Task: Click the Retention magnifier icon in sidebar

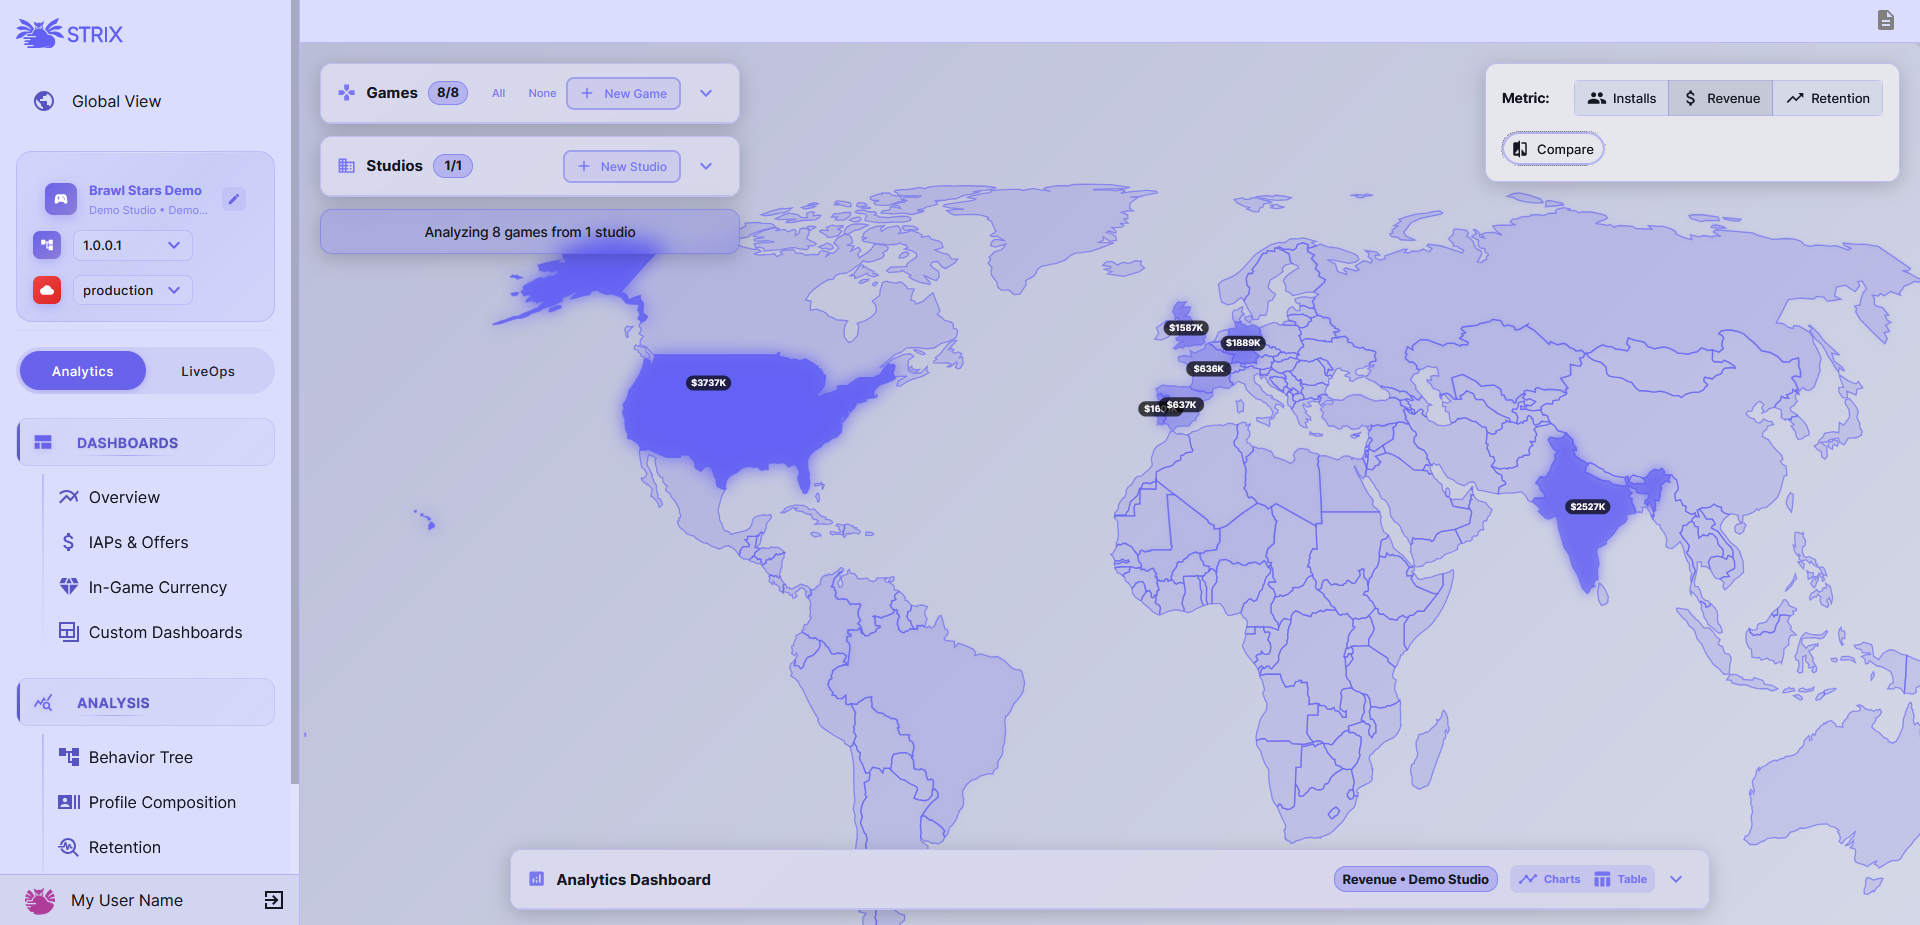Action: [x=68, y=847]
